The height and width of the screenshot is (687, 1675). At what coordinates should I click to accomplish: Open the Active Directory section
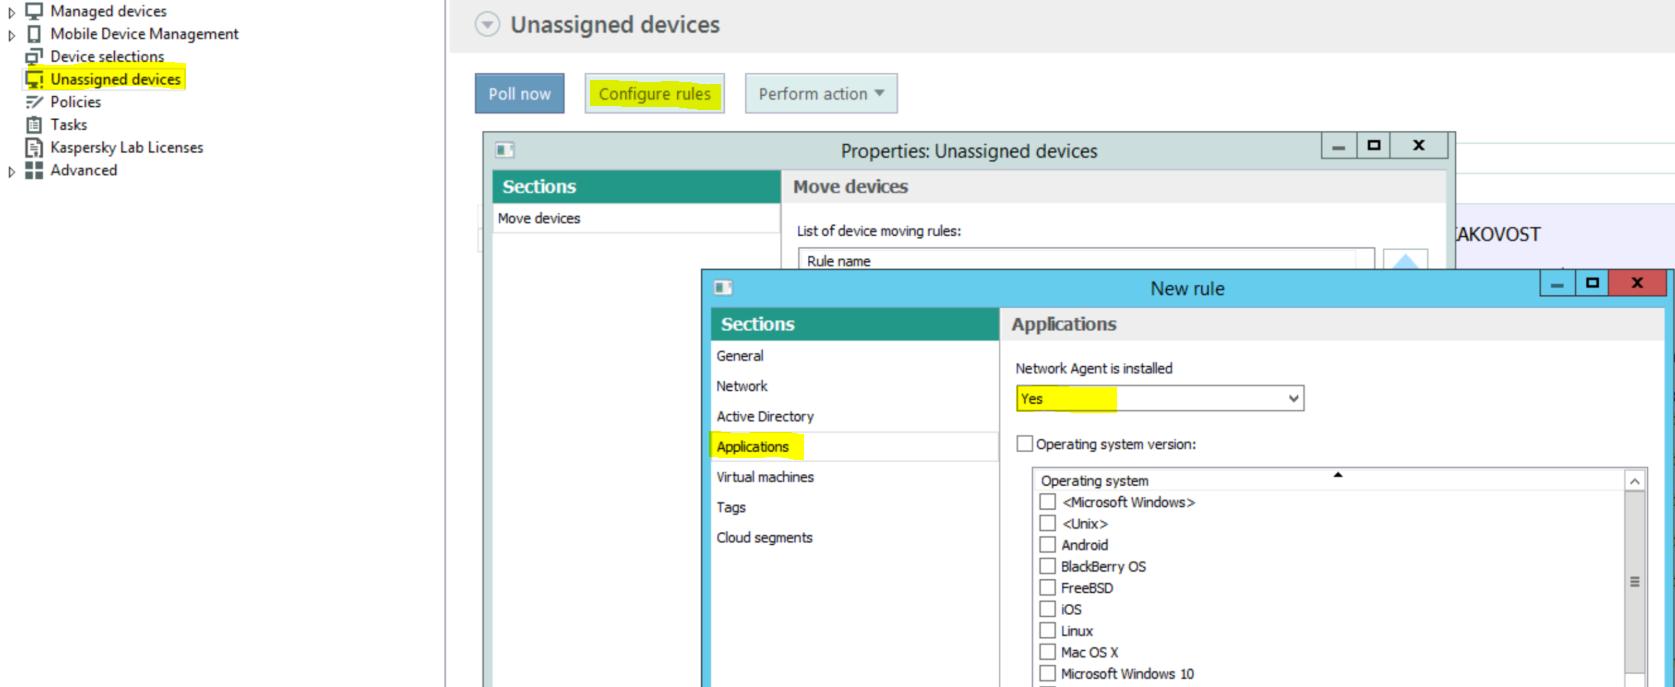point(765,417)
